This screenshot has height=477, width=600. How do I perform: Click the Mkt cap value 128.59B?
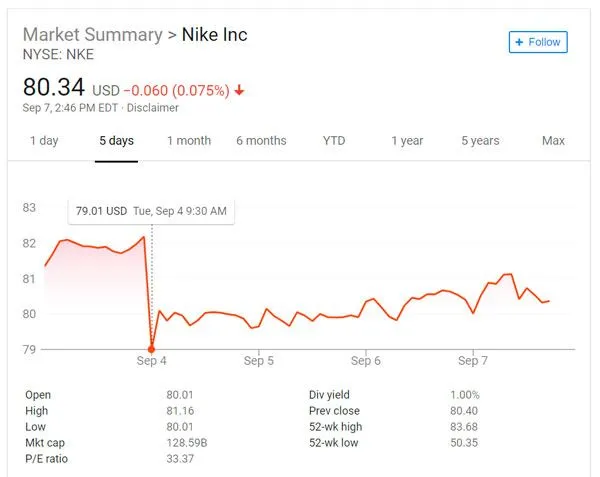coord(186,442)
